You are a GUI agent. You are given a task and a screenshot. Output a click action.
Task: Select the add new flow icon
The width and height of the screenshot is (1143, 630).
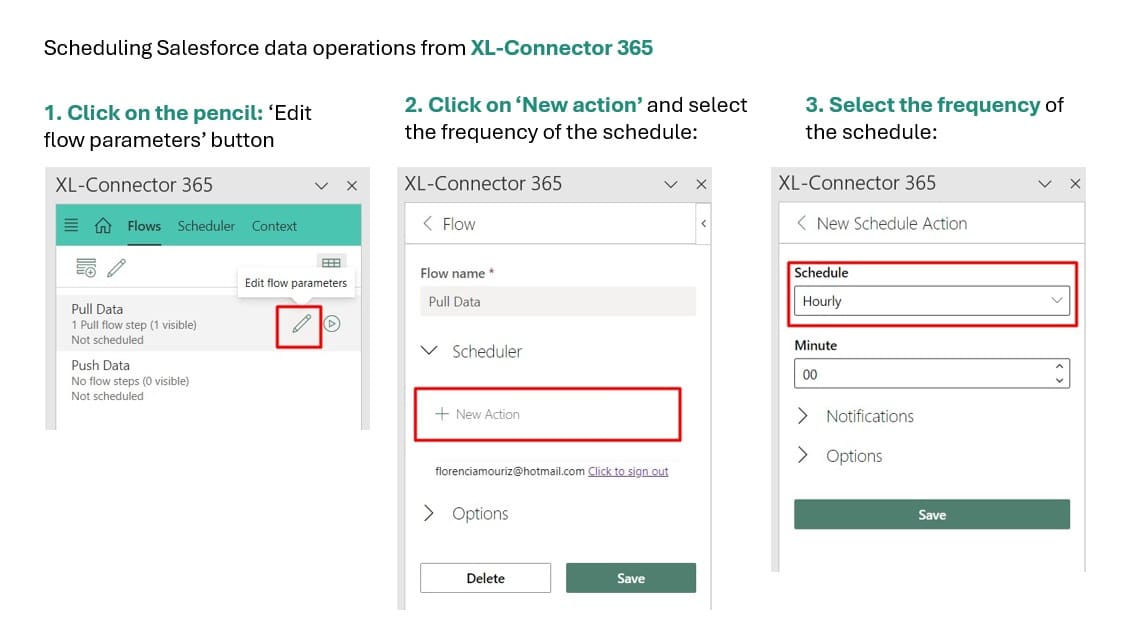point(84,267)
